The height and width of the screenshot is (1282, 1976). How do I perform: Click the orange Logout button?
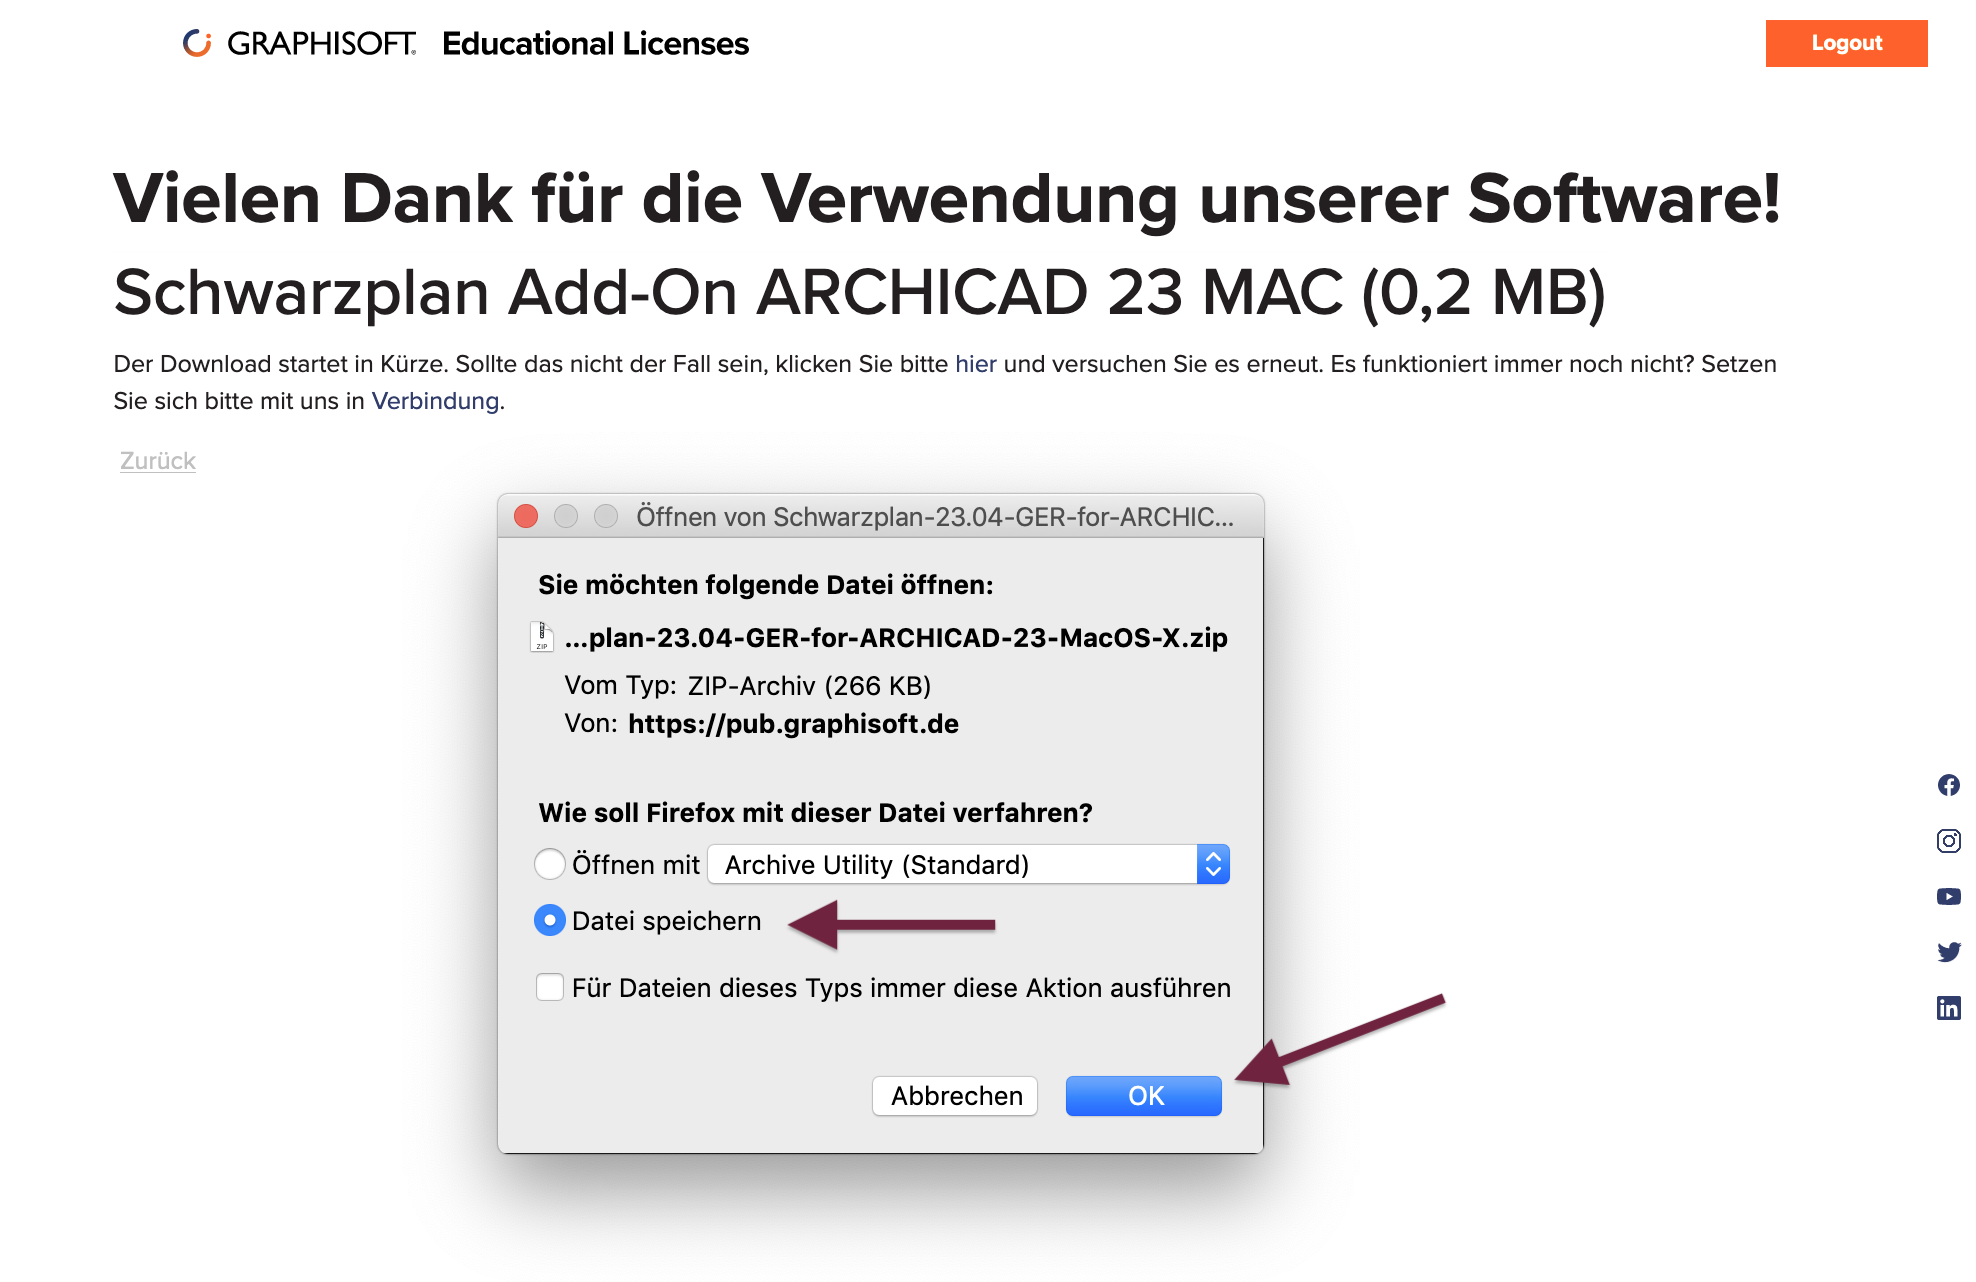[x=1846, y=43]
